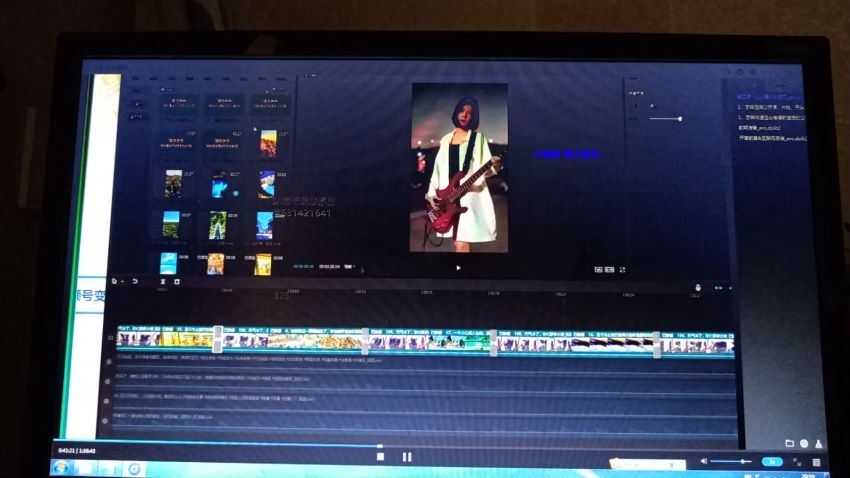
Task: Open the Windows Start button
Action: click(61, 467)
